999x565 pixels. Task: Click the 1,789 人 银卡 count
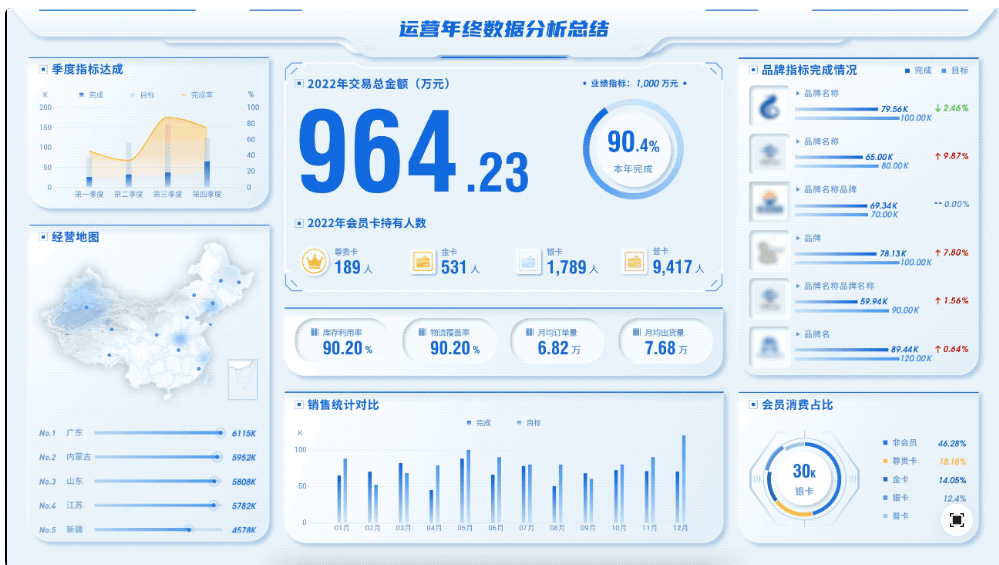tap(572, 268)
